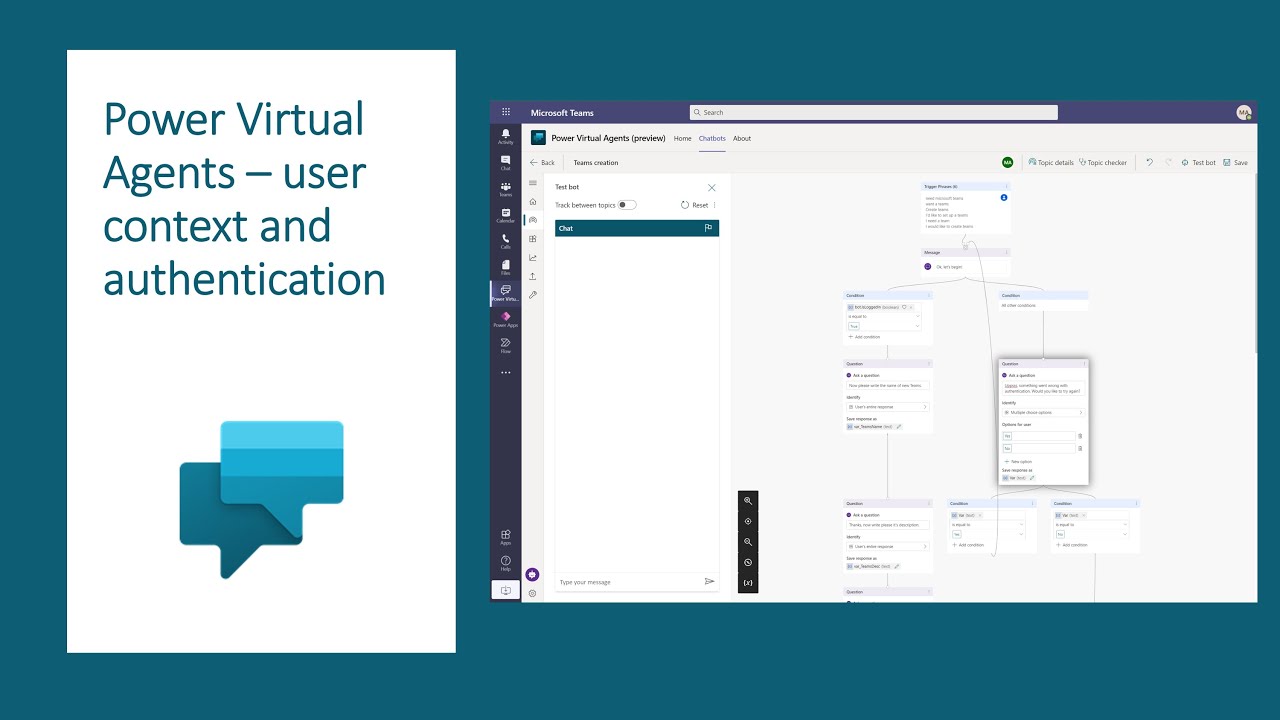Open Flow app in Teams sidebar
Image resolution: width=1280 pixels, height=720 pixels.
(x=506, y=345)
